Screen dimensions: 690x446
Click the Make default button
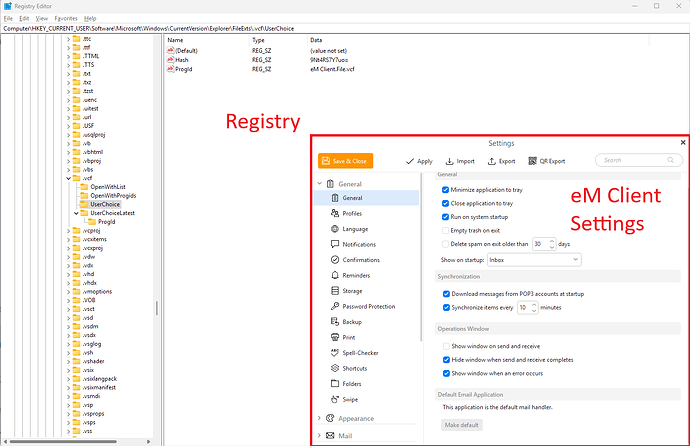[461, 425]
